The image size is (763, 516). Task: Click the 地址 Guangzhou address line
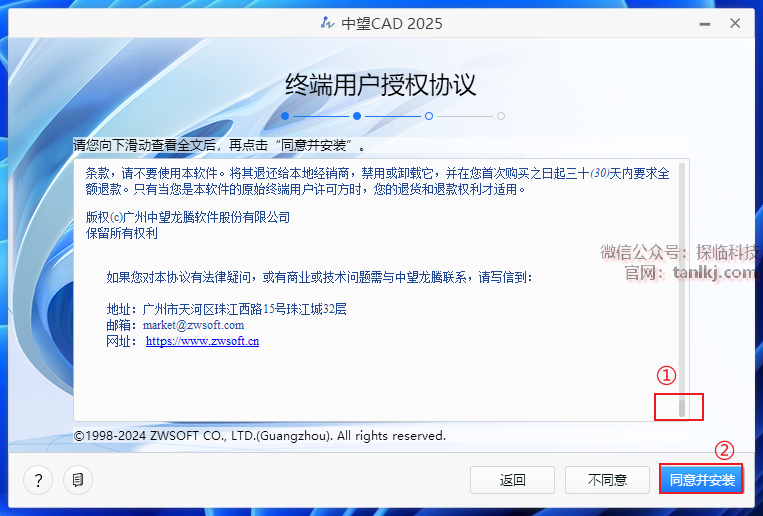(x=226, y=309)
